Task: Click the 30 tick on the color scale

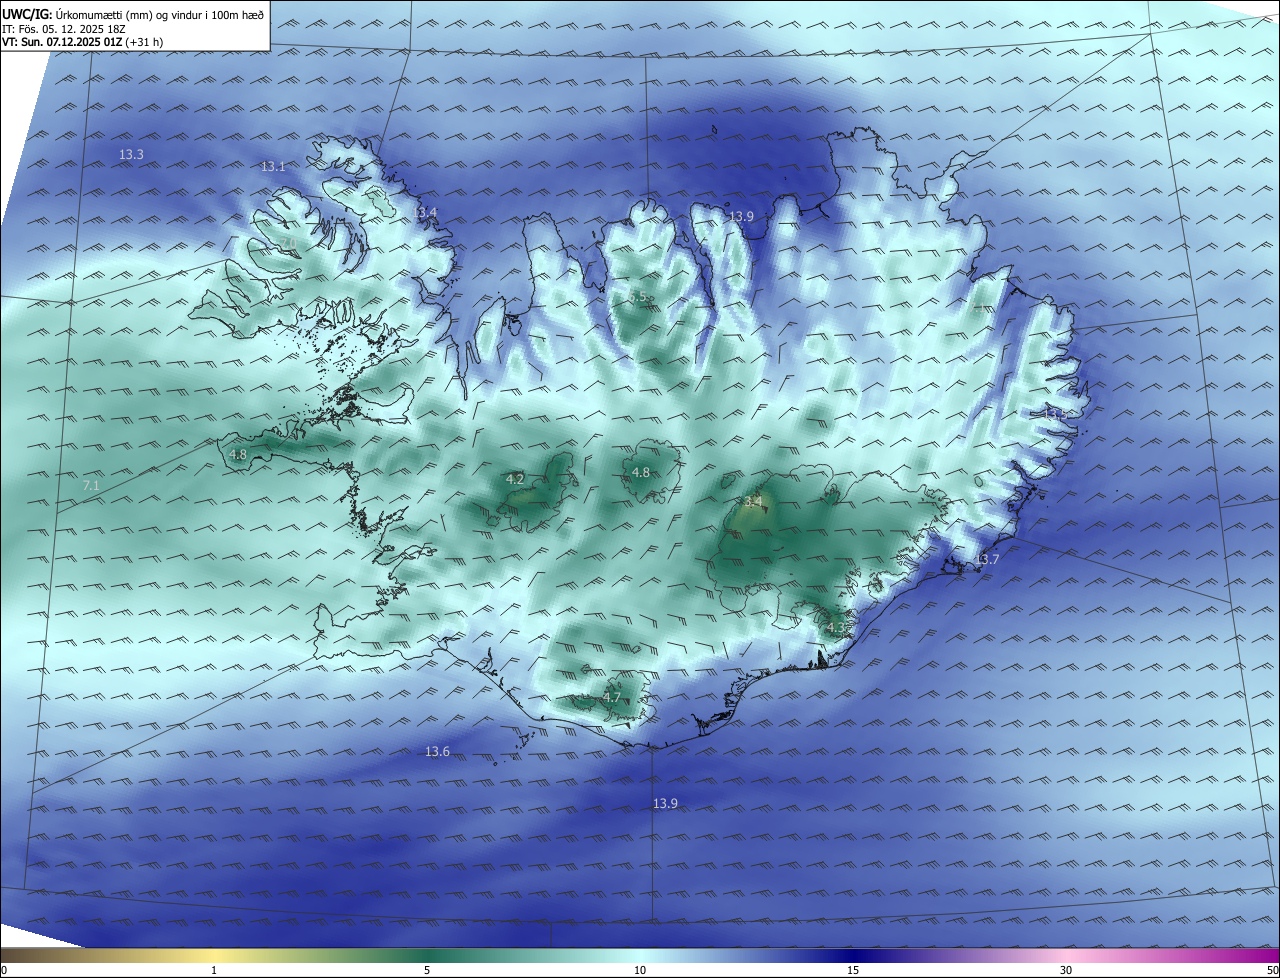Action: pos(1066,970)
